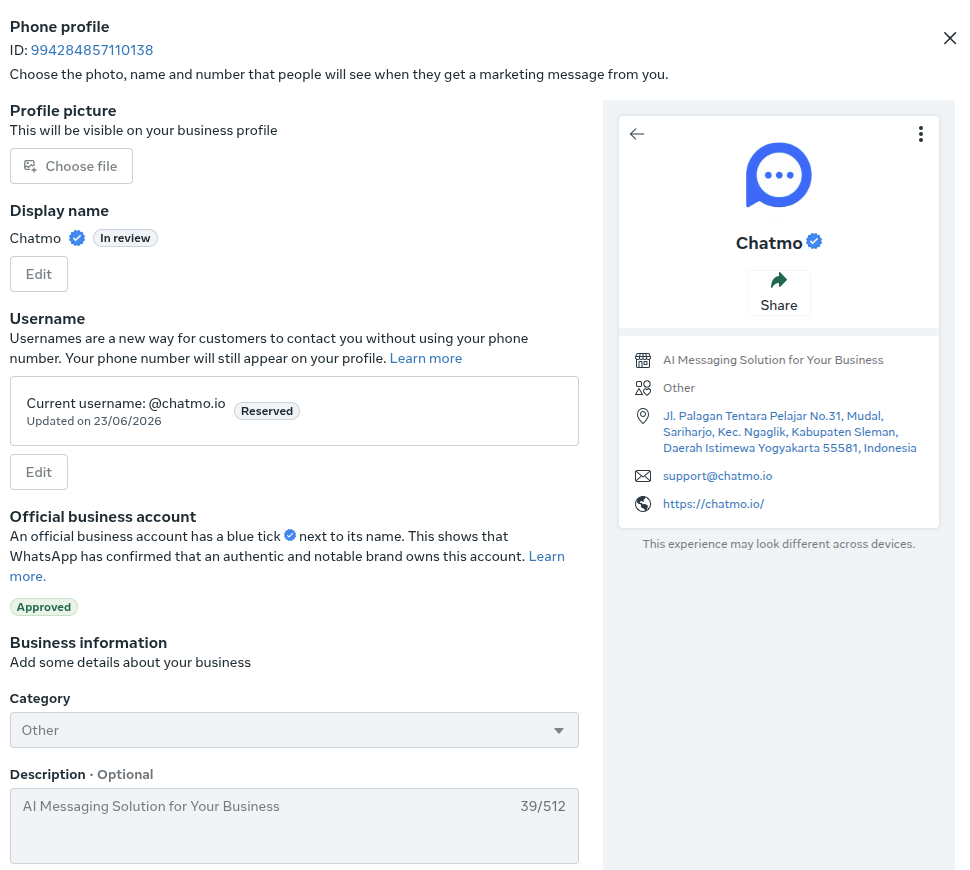Click the Approved status badge
970x870 pixels.
(44, 607)
